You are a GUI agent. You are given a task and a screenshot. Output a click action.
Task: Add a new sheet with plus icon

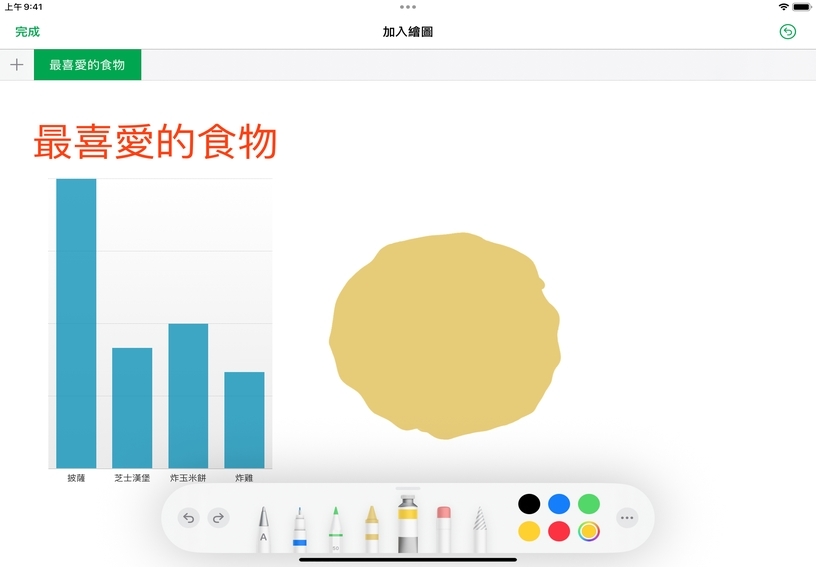17,65
